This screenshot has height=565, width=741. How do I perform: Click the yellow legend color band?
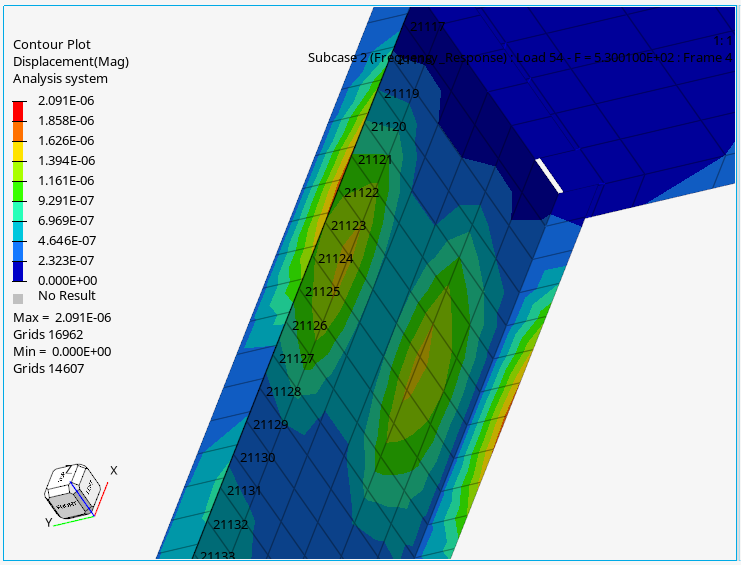pos(18,151)
